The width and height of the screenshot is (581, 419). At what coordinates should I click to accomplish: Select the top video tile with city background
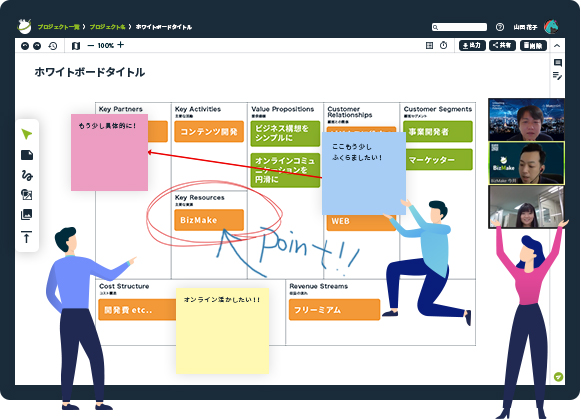click(x=527, y=119)
